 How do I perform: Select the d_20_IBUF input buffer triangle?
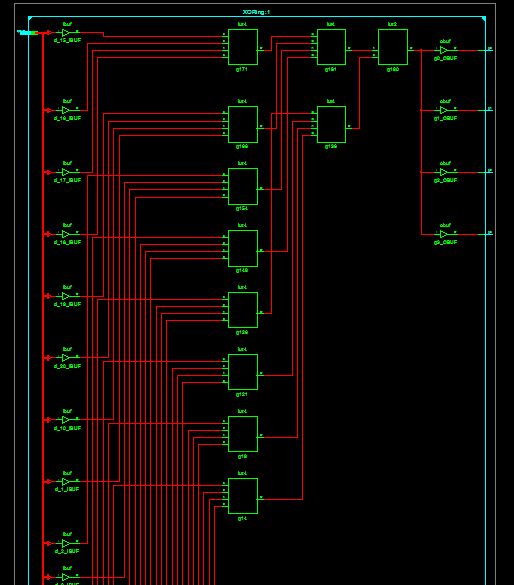click(66, 358)
